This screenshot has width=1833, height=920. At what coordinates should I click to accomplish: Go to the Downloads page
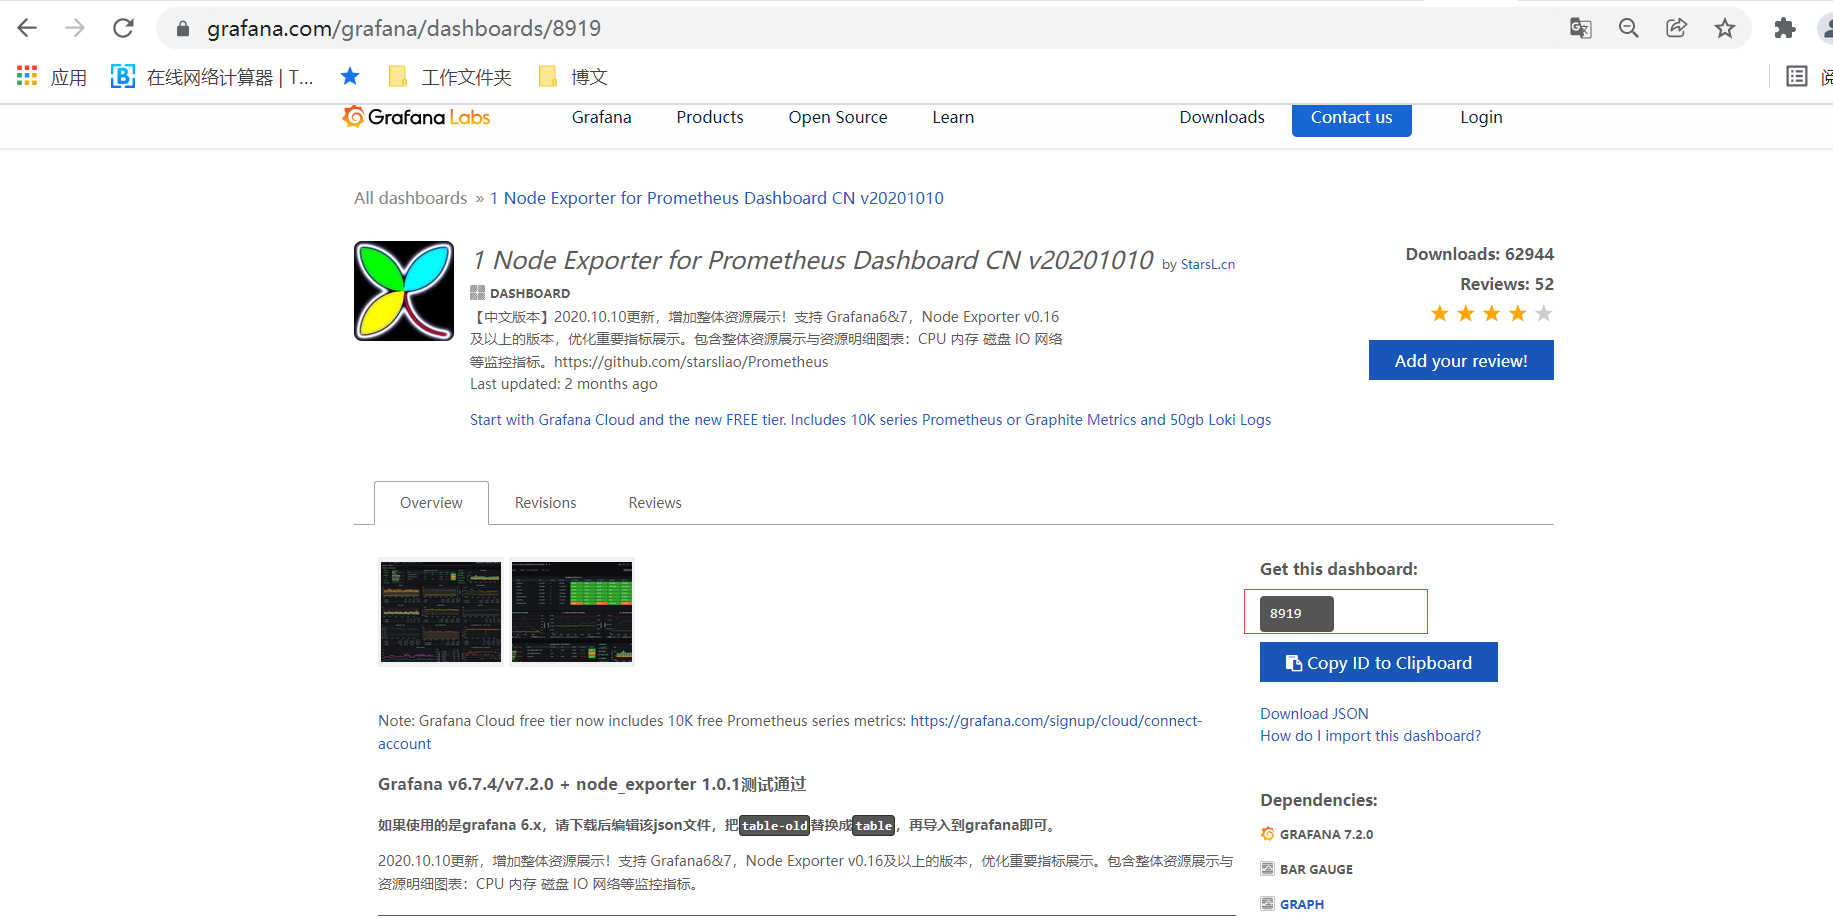click(x=1222, y=117)
